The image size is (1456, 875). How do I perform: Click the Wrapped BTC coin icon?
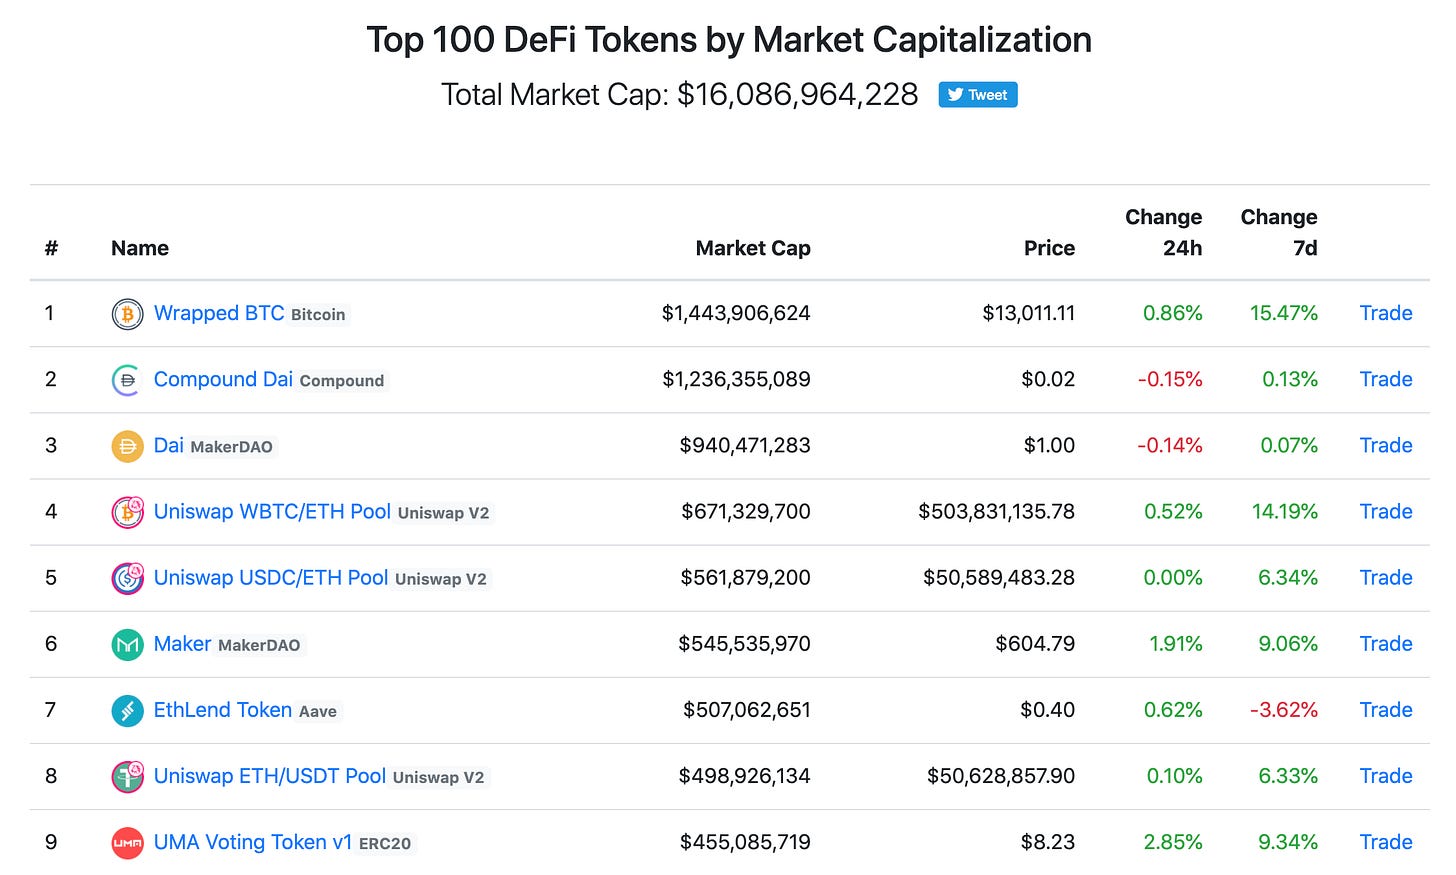click(x=127, y=314)
